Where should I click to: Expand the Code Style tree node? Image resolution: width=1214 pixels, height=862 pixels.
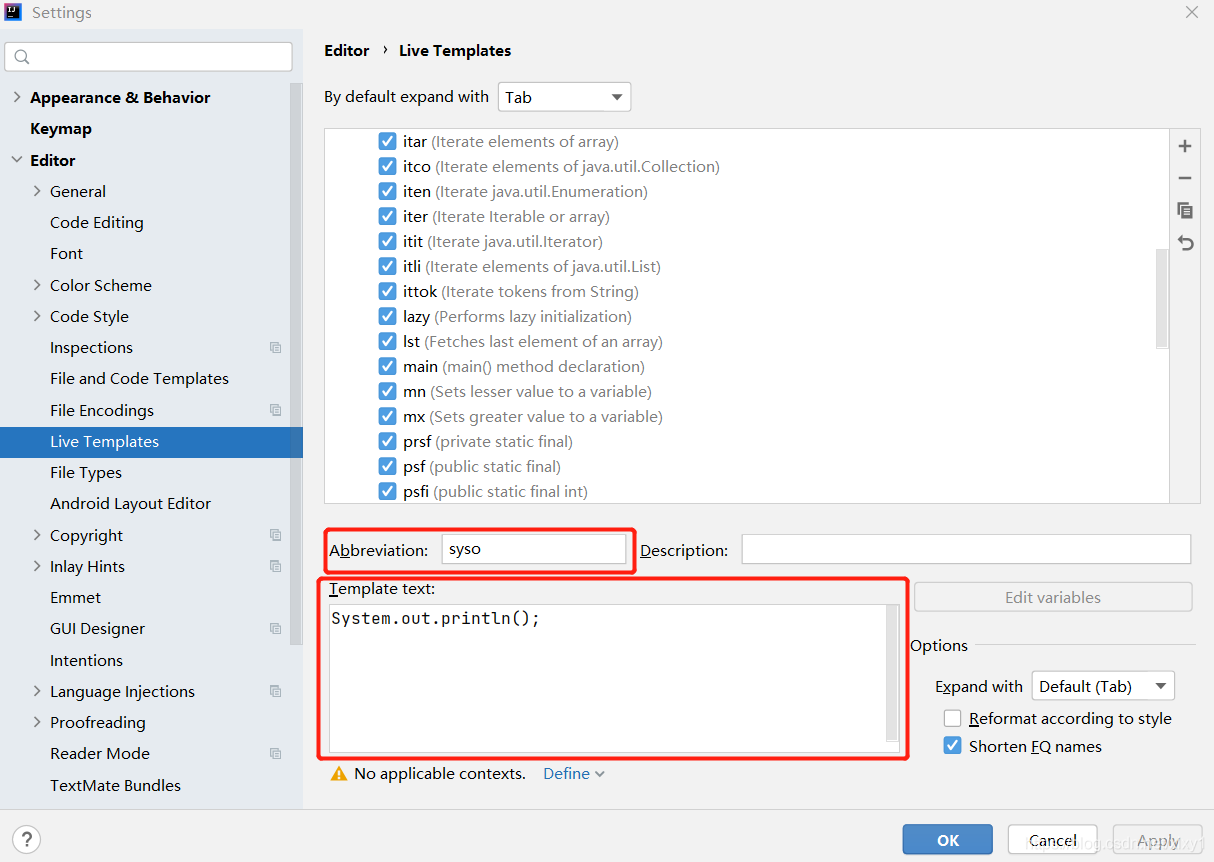click(37, 317)
